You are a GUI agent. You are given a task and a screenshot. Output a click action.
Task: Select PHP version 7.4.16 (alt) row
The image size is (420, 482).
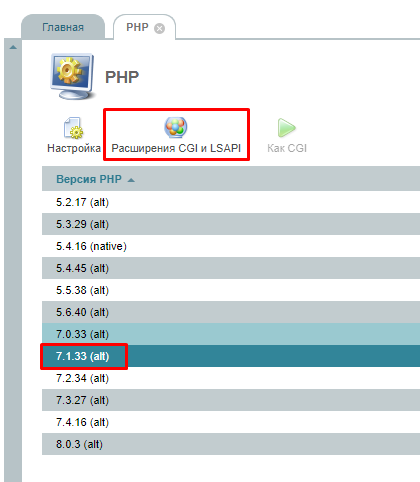coord(231,422)
